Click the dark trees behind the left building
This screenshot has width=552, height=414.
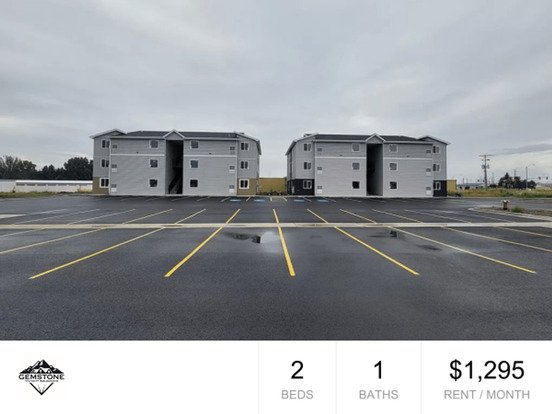[46, 168]
